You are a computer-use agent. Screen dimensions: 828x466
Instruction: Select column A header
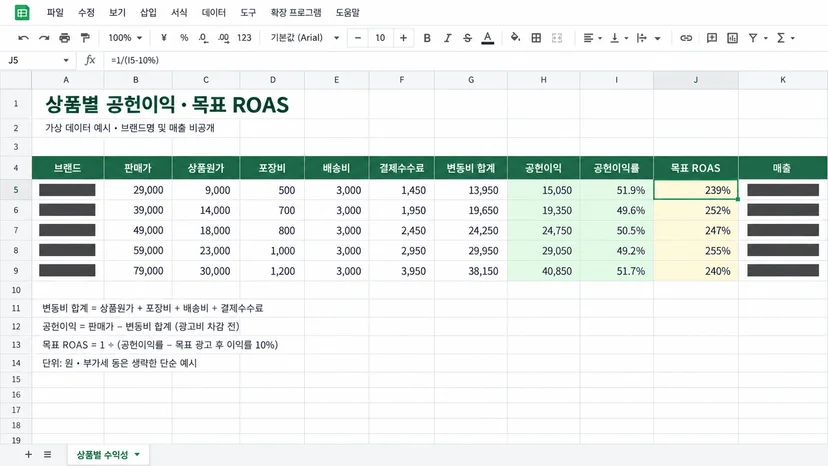coord(68,80)
